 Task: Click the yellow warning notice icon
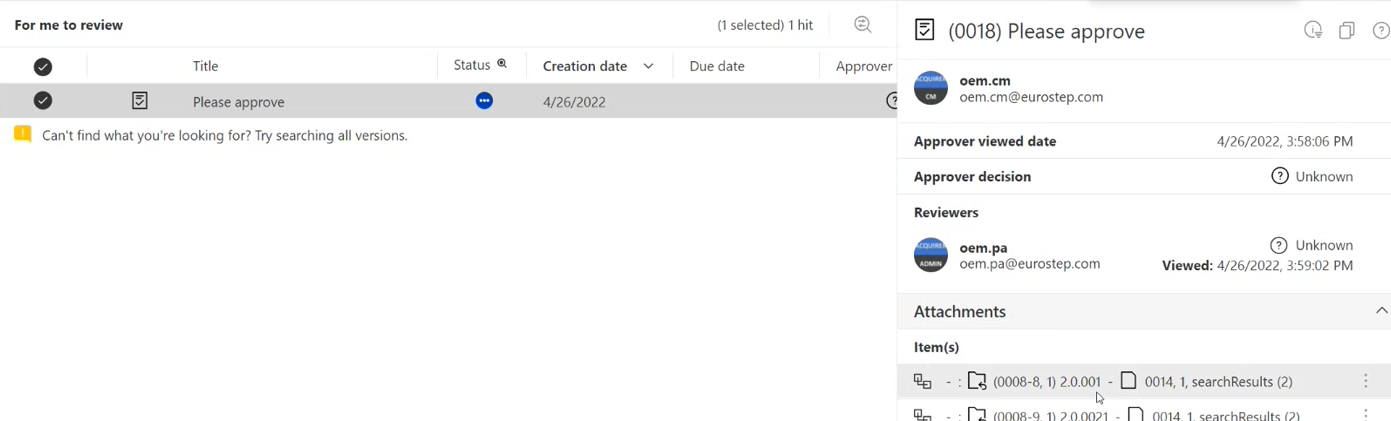23,135
